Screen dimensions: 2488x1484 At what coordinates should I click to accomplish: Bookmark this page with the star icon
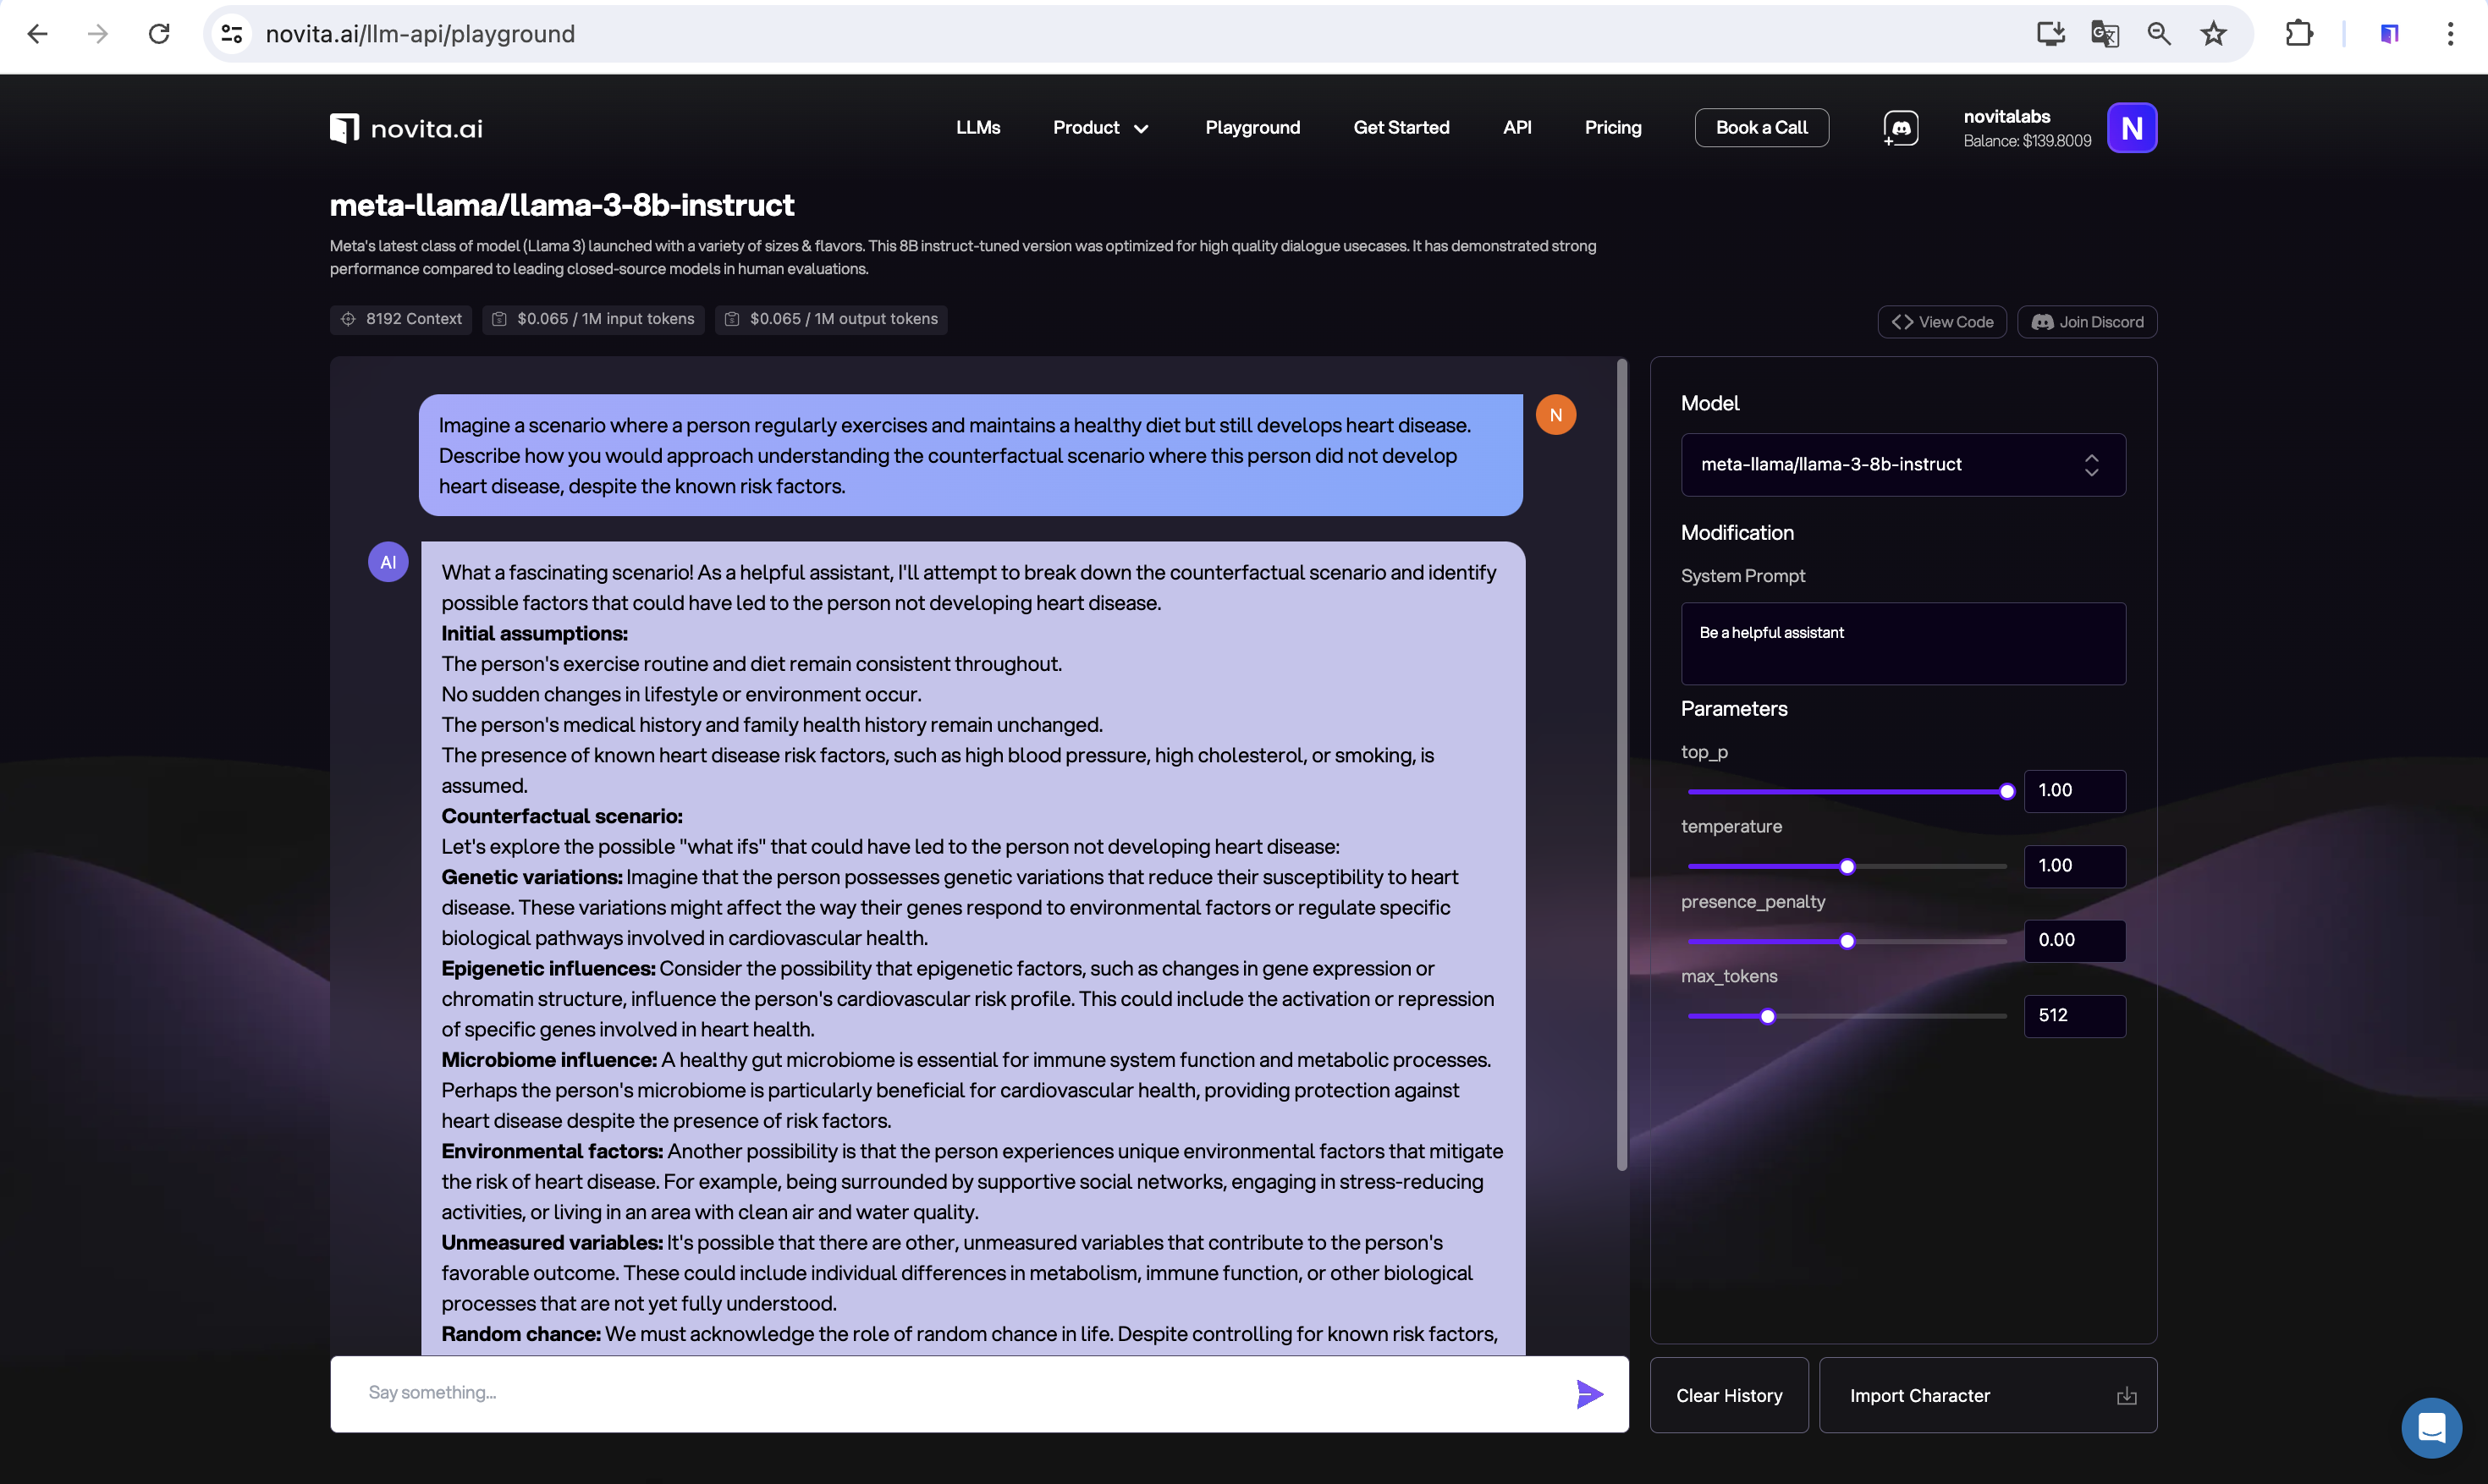click(x=2213, y=34)
